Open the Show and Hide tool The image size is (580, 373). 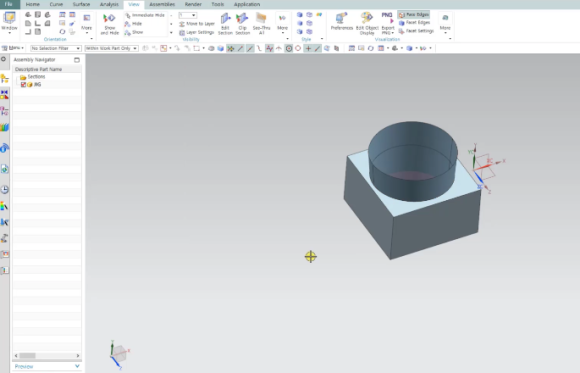109,24
